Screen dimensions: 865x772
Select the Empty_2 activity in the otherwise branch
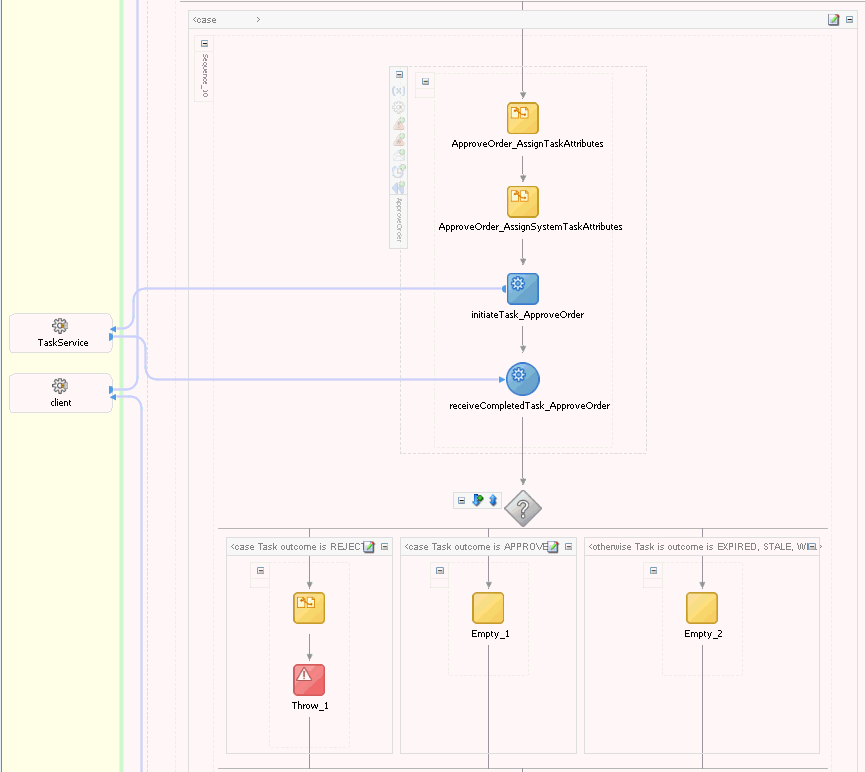[x=701, y=605]
